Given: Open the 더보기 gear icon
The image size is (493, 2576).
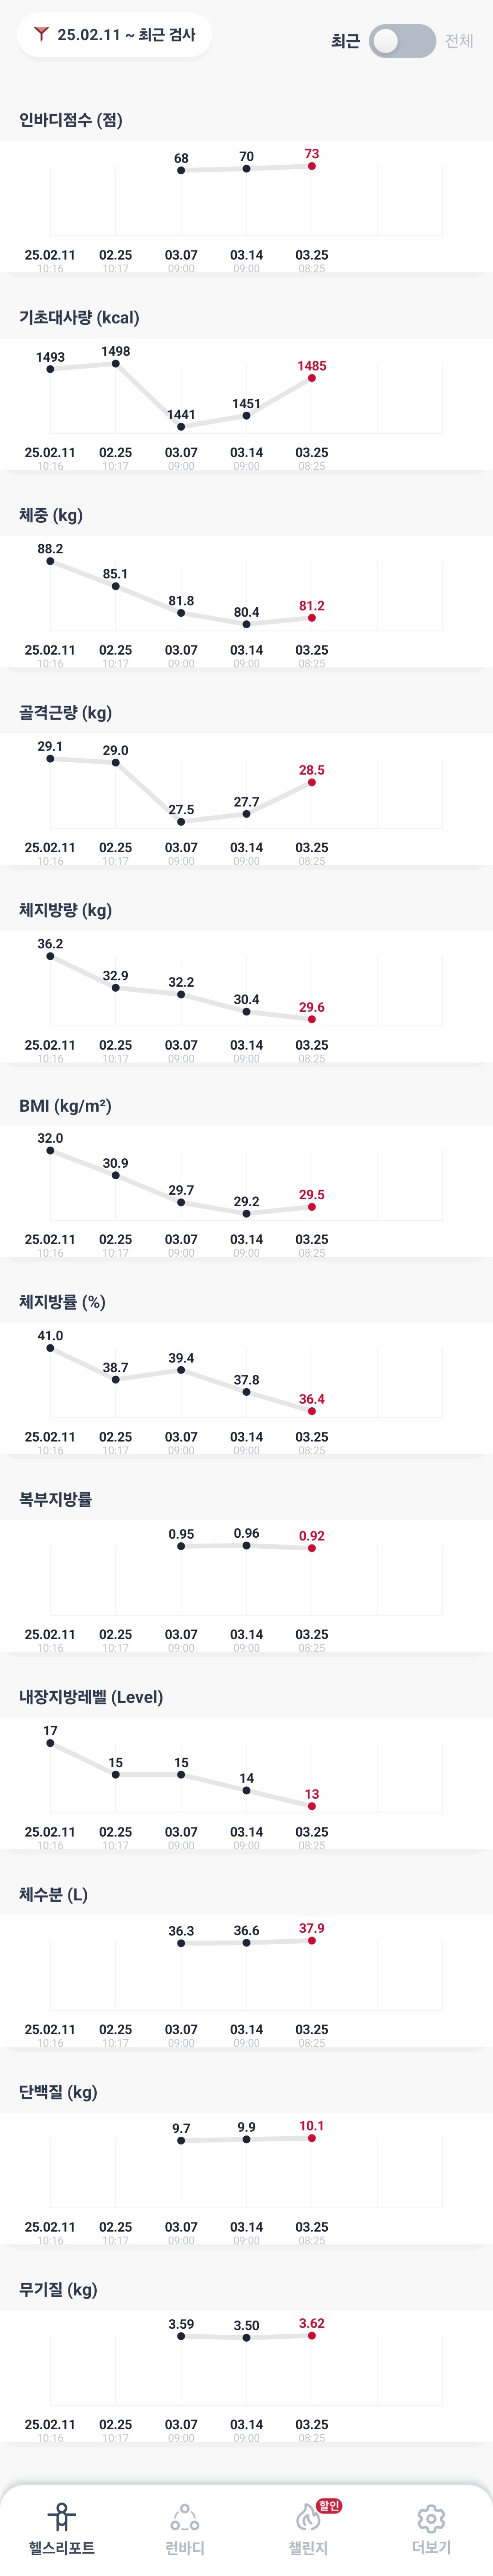Looking at the screenshot, I should pos(431,2517).
